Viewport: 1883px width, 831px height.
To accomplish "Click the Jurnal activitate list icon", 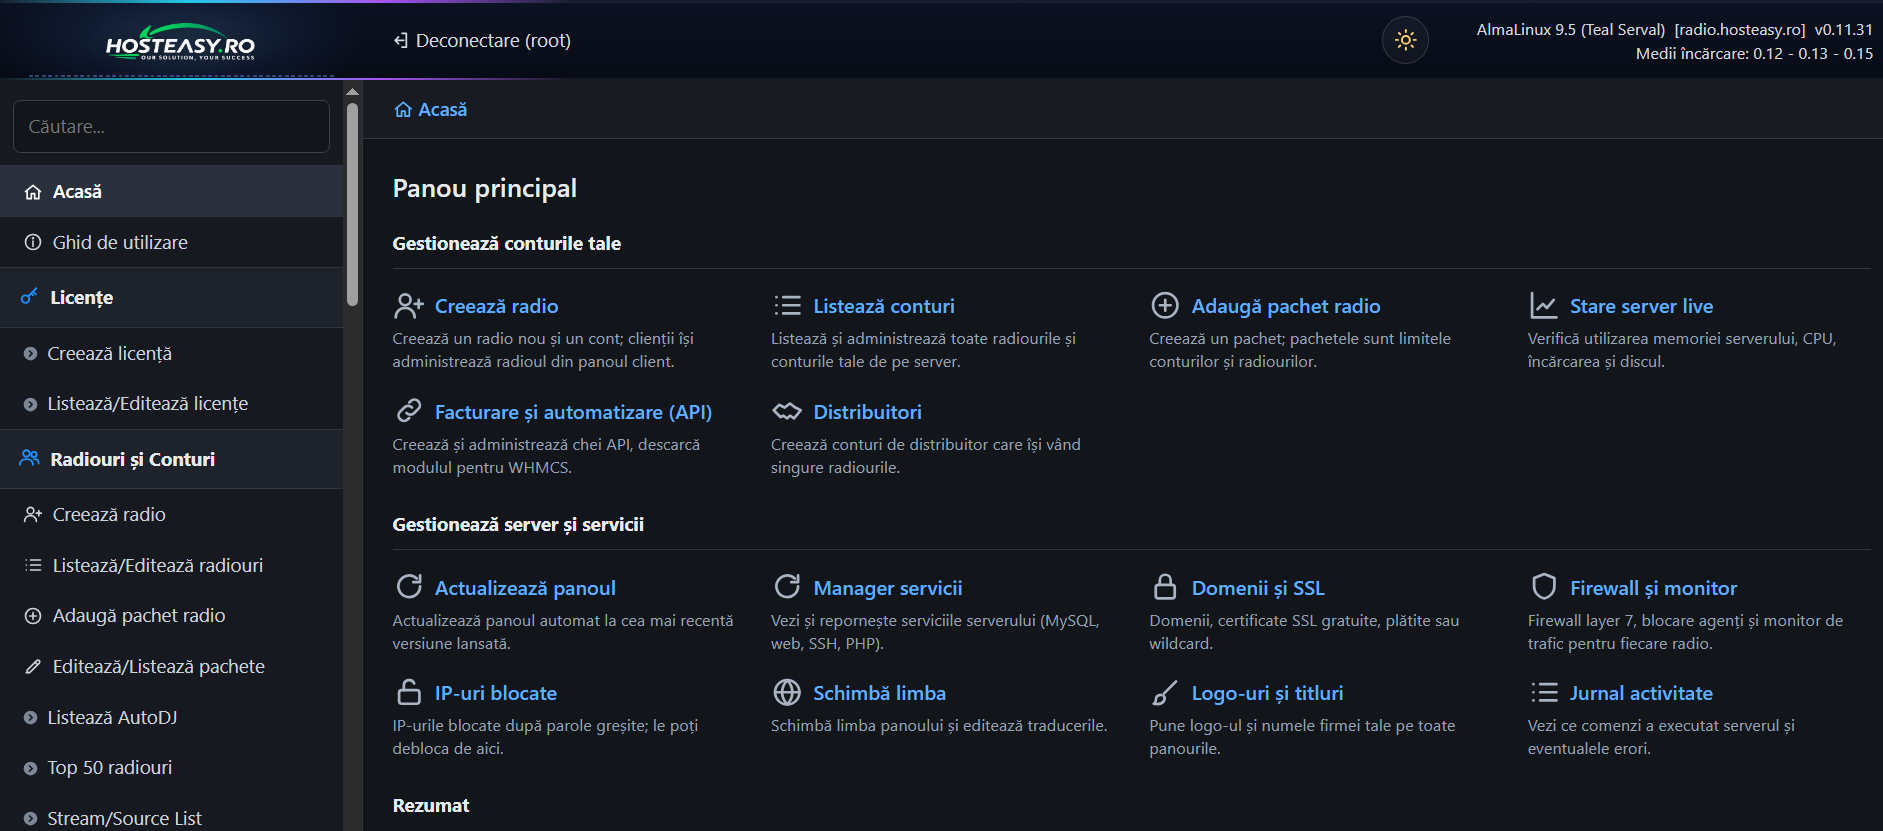I will [x=1543, y=692].
